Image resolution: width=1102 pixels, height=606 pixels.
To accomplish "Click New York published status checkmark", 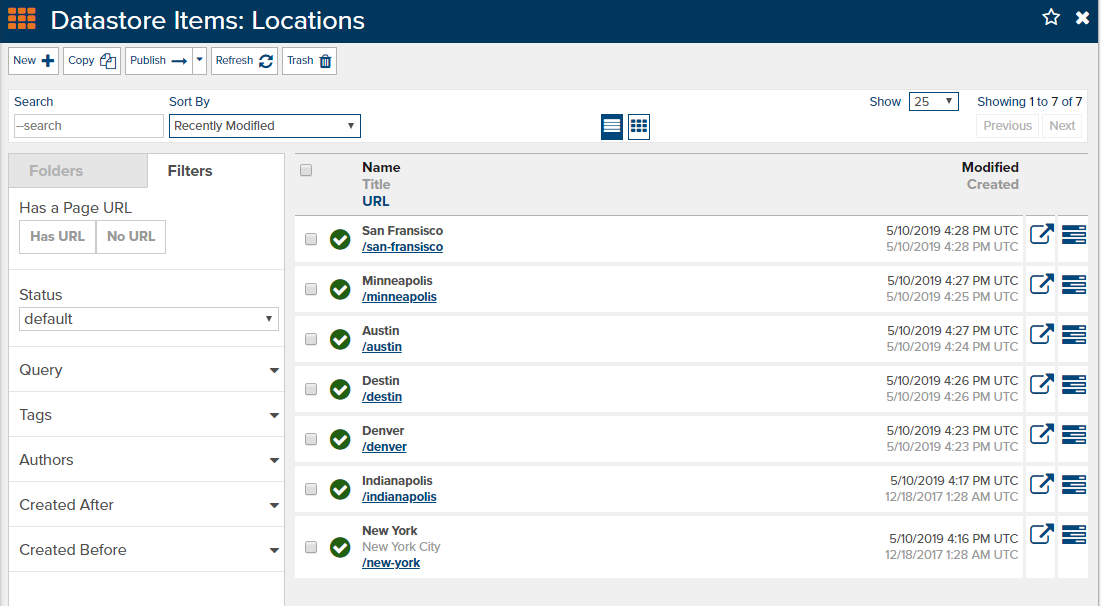I will pyautogui.click(x=340, y=547).
